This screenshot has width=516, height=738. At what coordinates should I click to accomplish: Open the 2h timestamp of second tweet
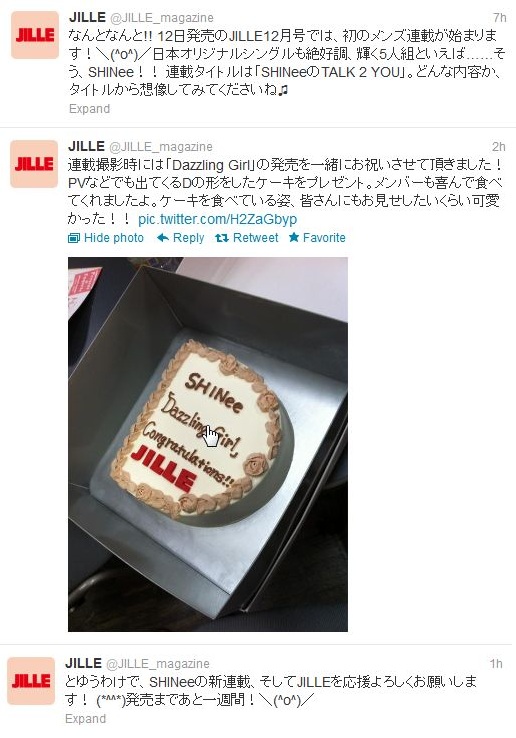pyautogui.click(x=499, y=146)
